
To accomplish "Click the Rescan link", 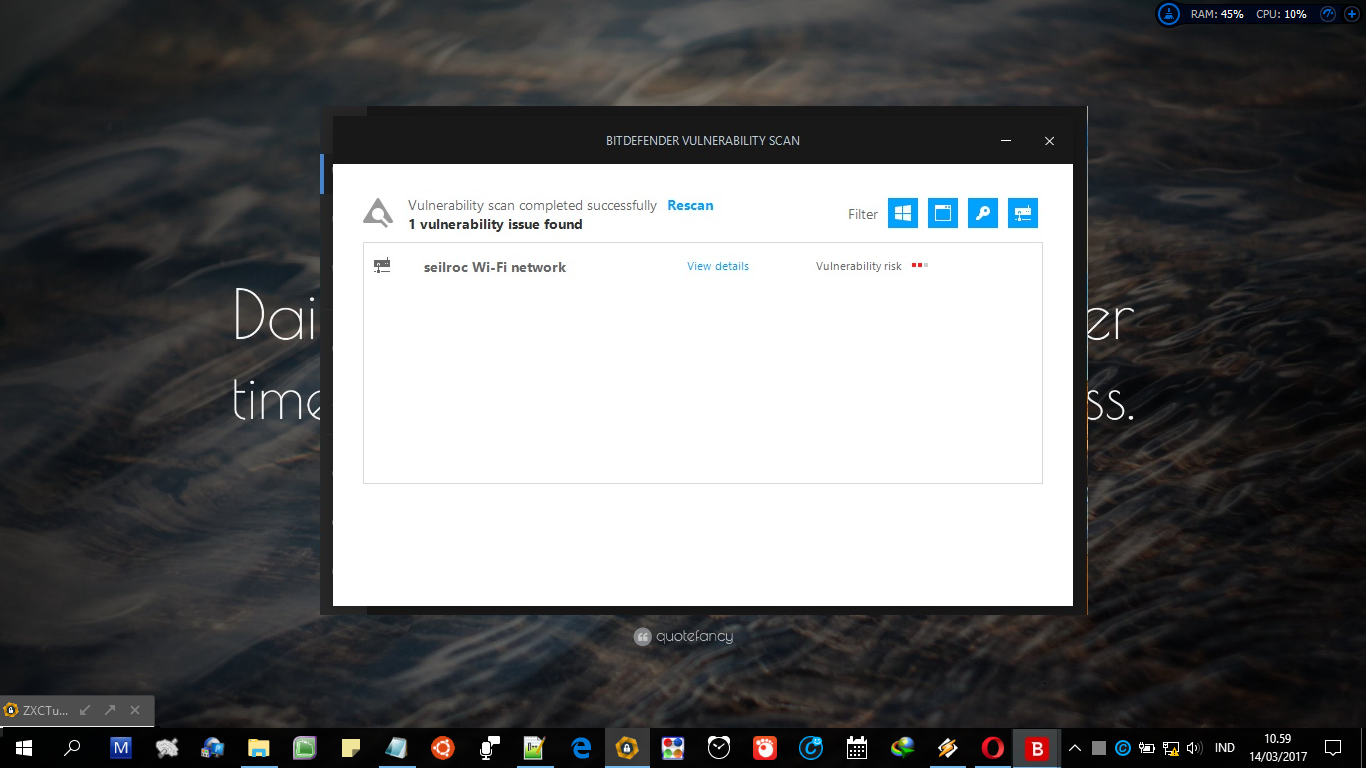I will click(690, 205).
